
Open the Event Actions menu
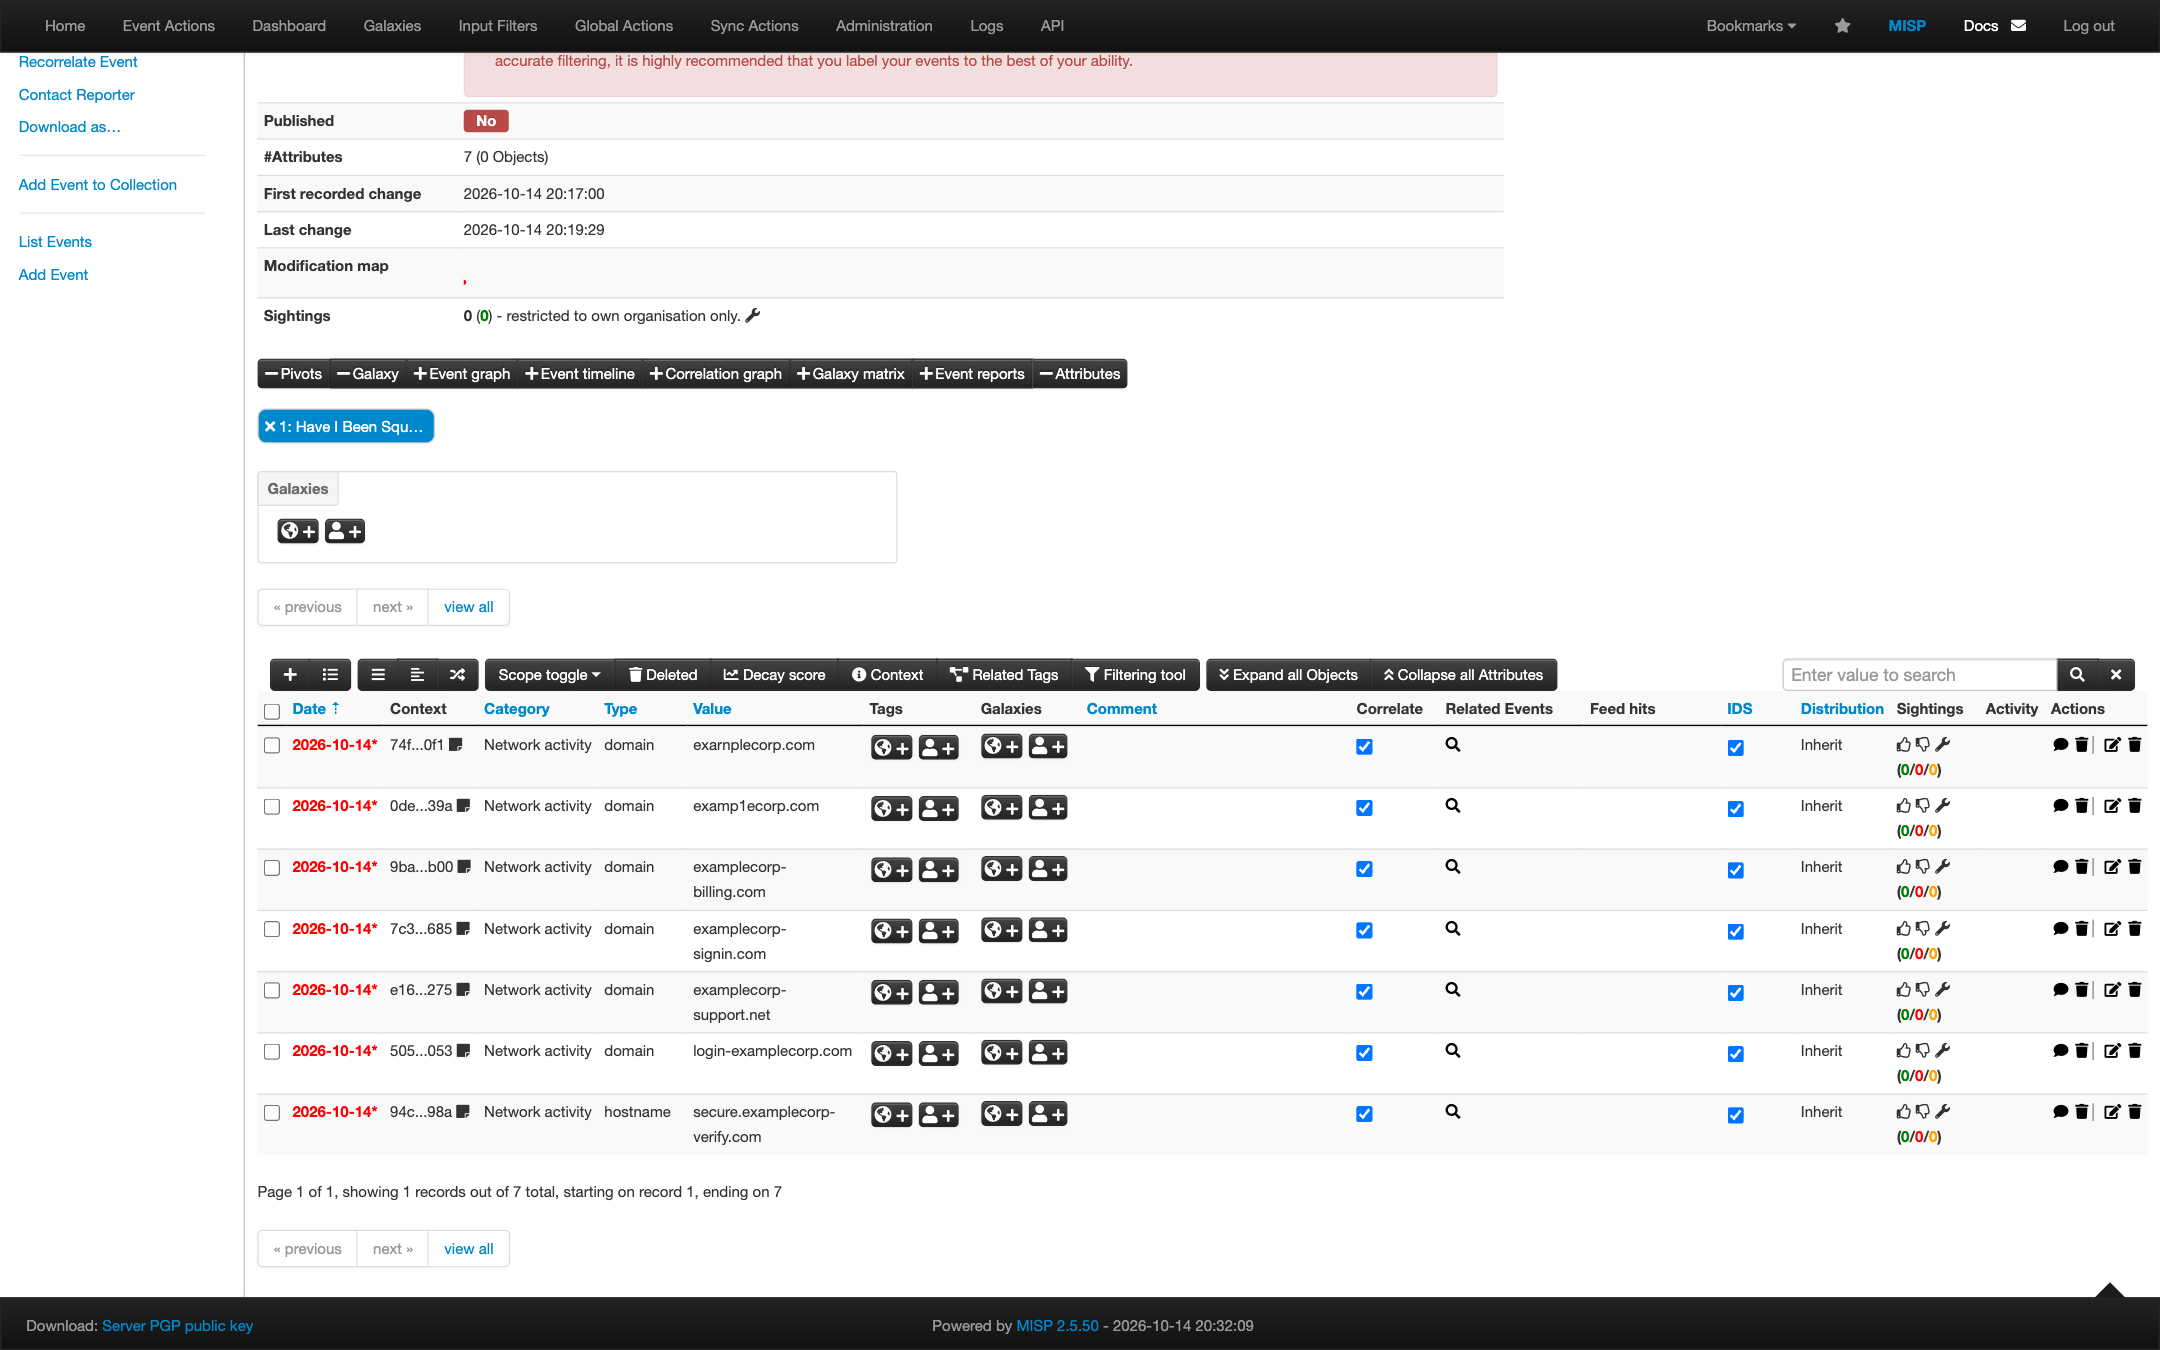[x=168, y=26]
